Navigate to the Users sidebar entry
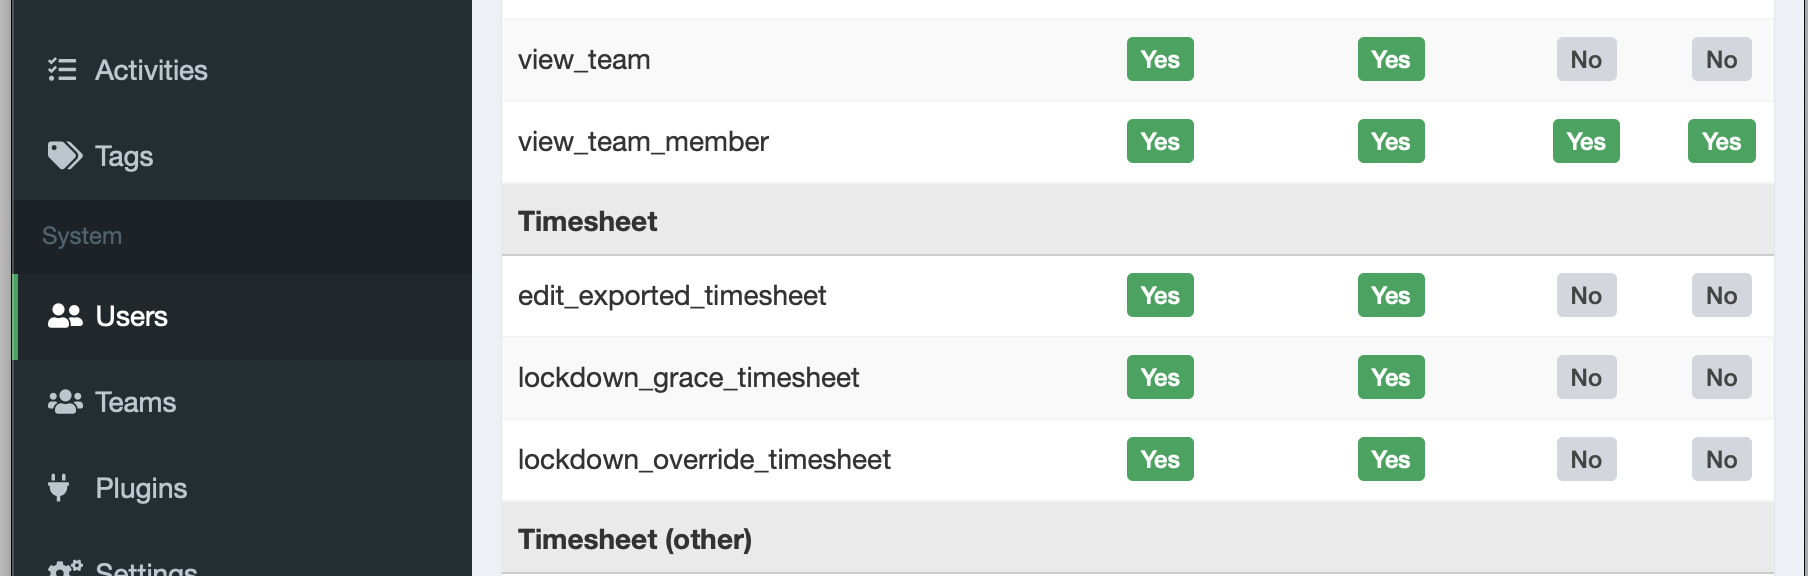 pos(131,316)
